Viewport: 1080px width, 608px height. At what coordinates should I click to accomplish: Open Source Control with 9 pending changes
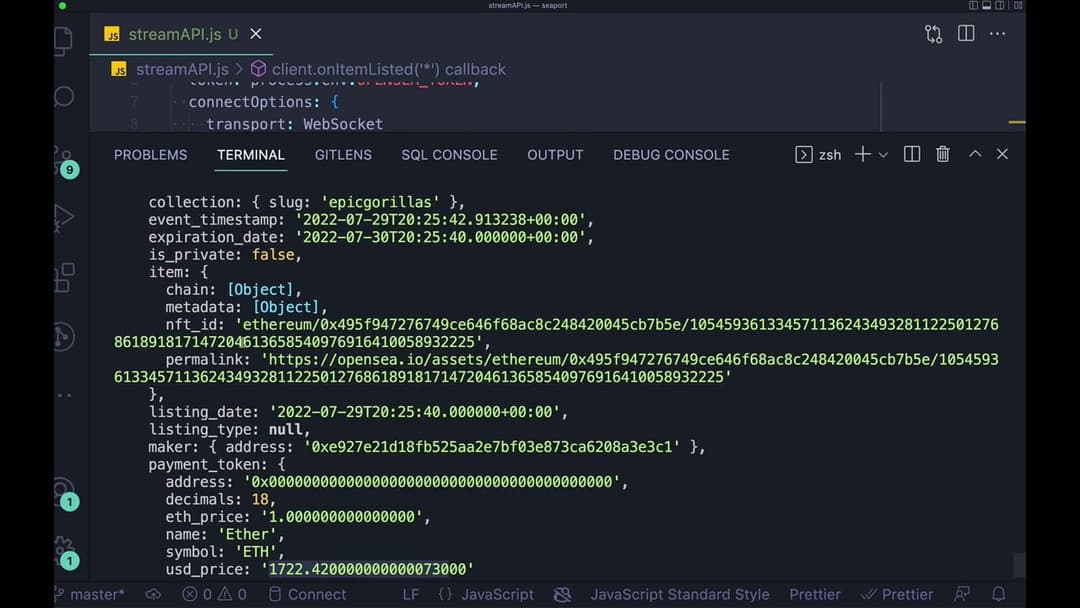[x=63, y=159]
